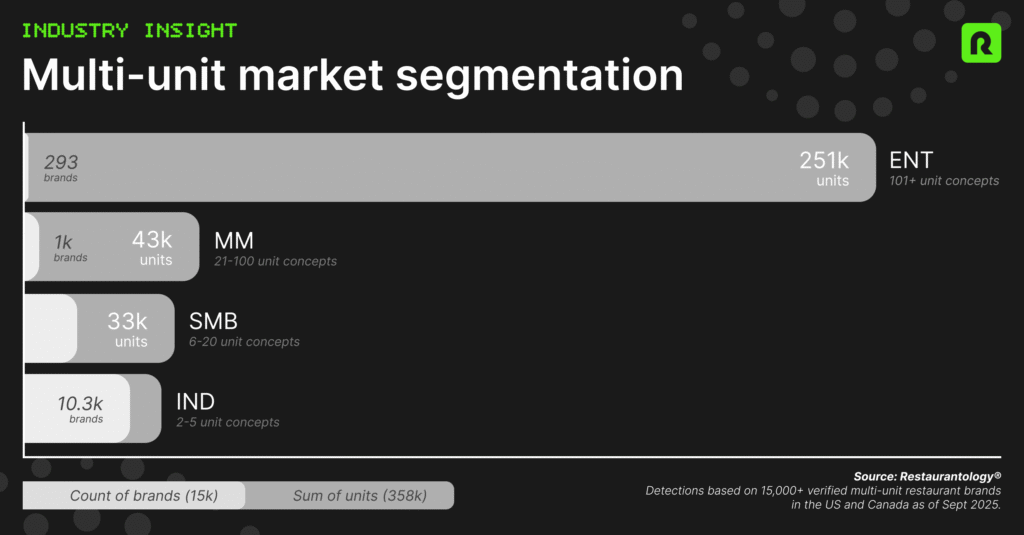
Task: Select the 33k units bar value
Action: tap(128, 328)
